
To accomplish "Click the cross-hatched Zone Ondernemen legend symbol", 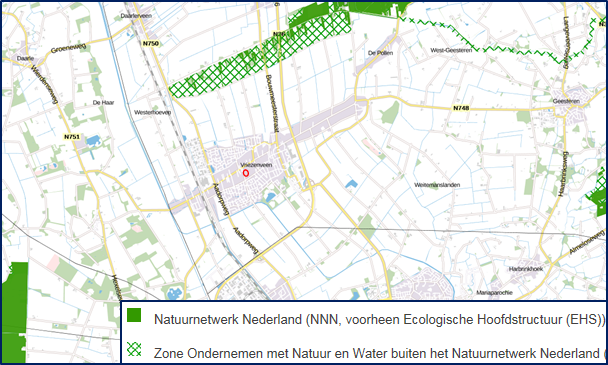I will coord(134,350).
